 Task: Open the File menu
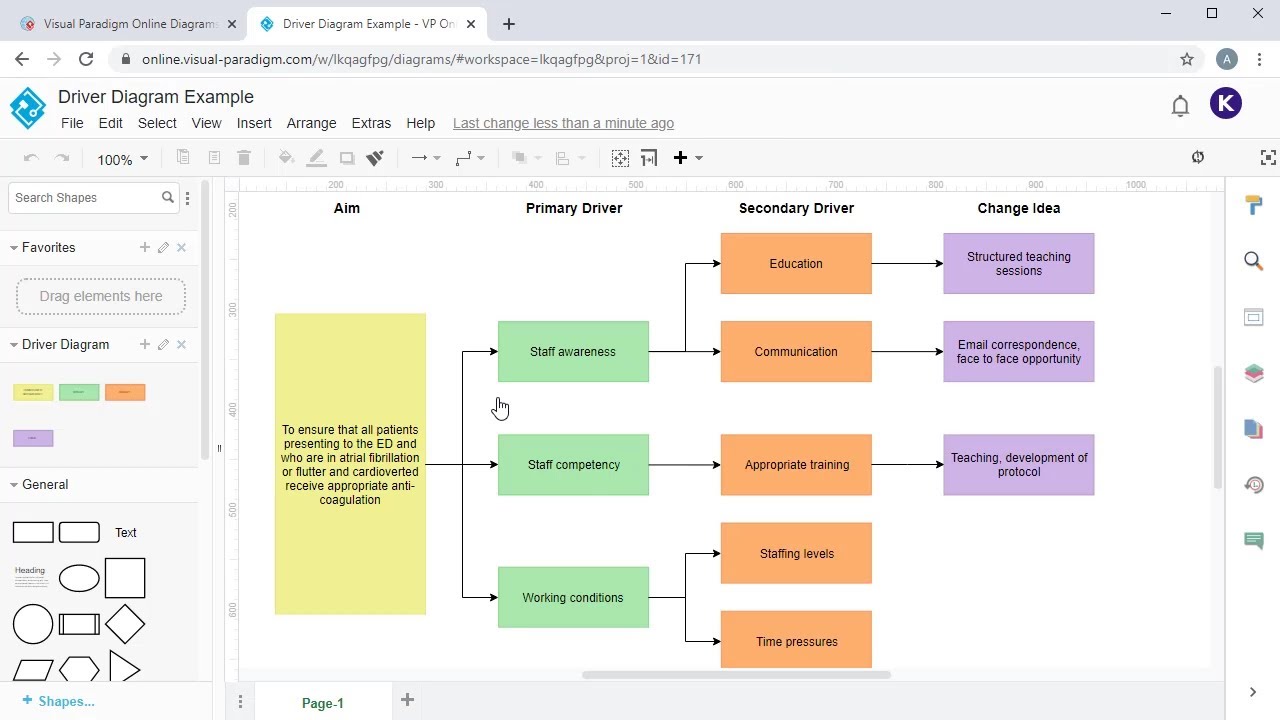click(72, 123)
